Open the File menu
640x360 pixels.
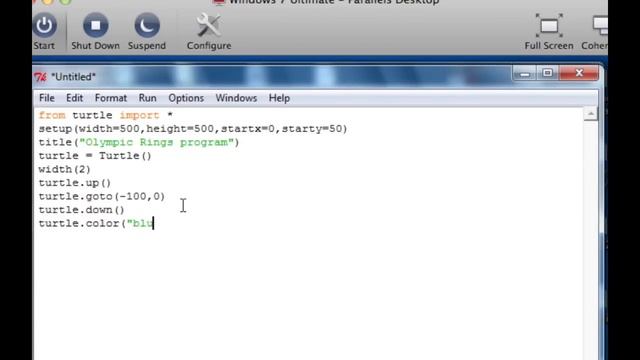[x=47, y=98]
